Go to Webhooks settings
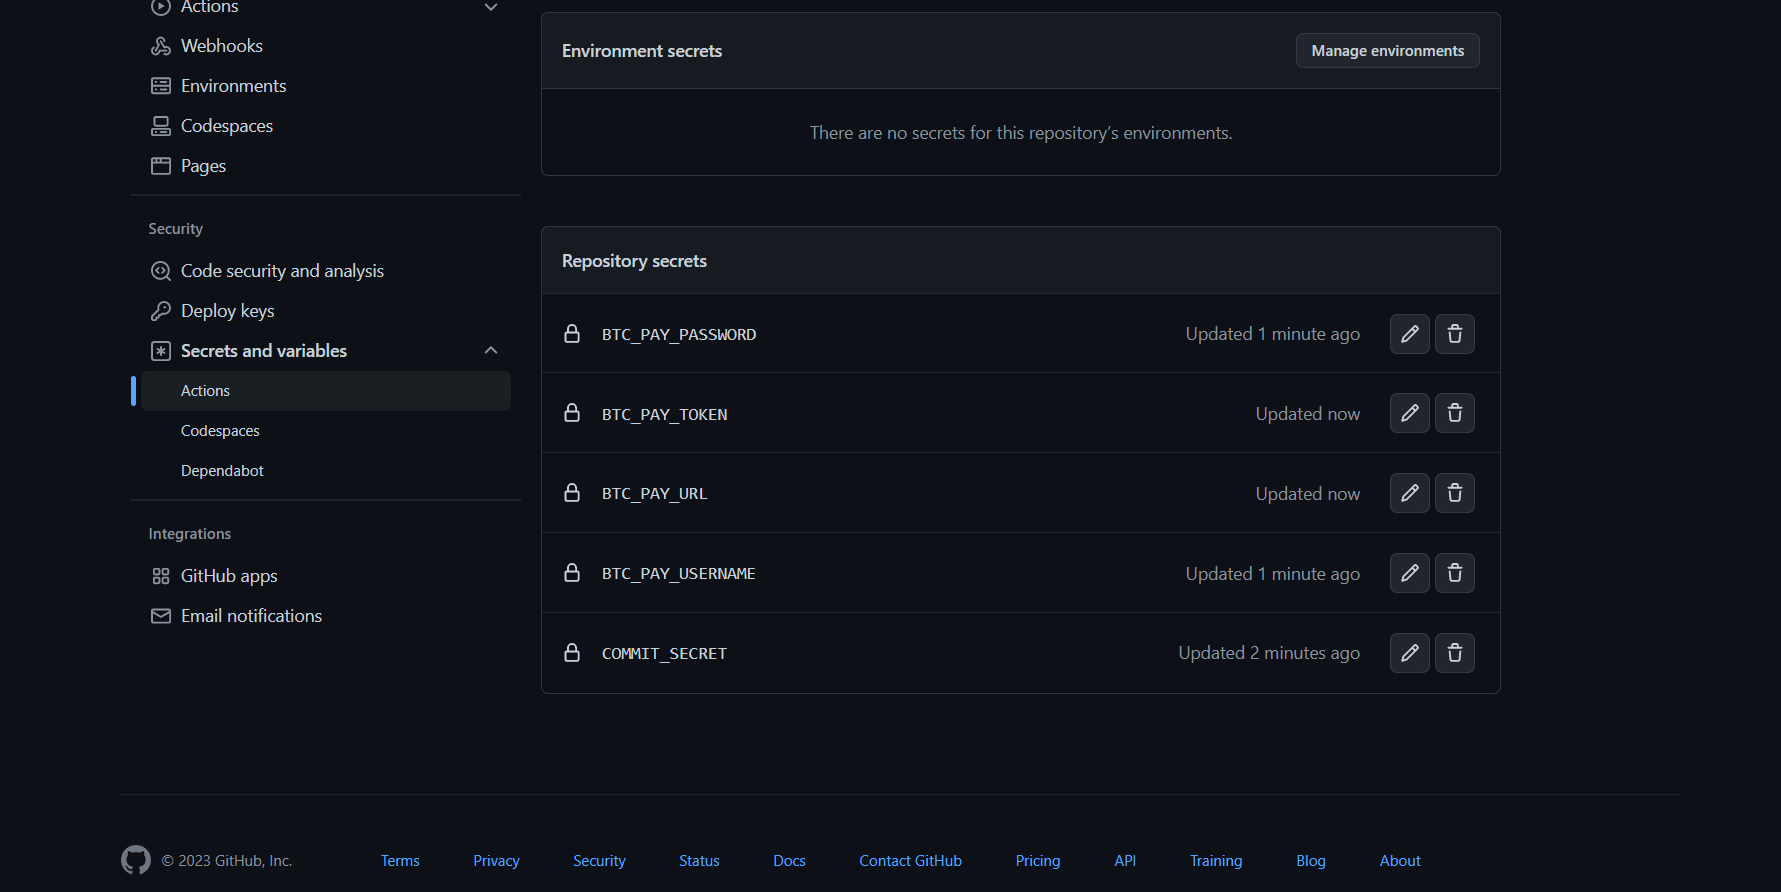This screenshot has width=1781, height=892. pyautogui.click(x=221, y=46)
